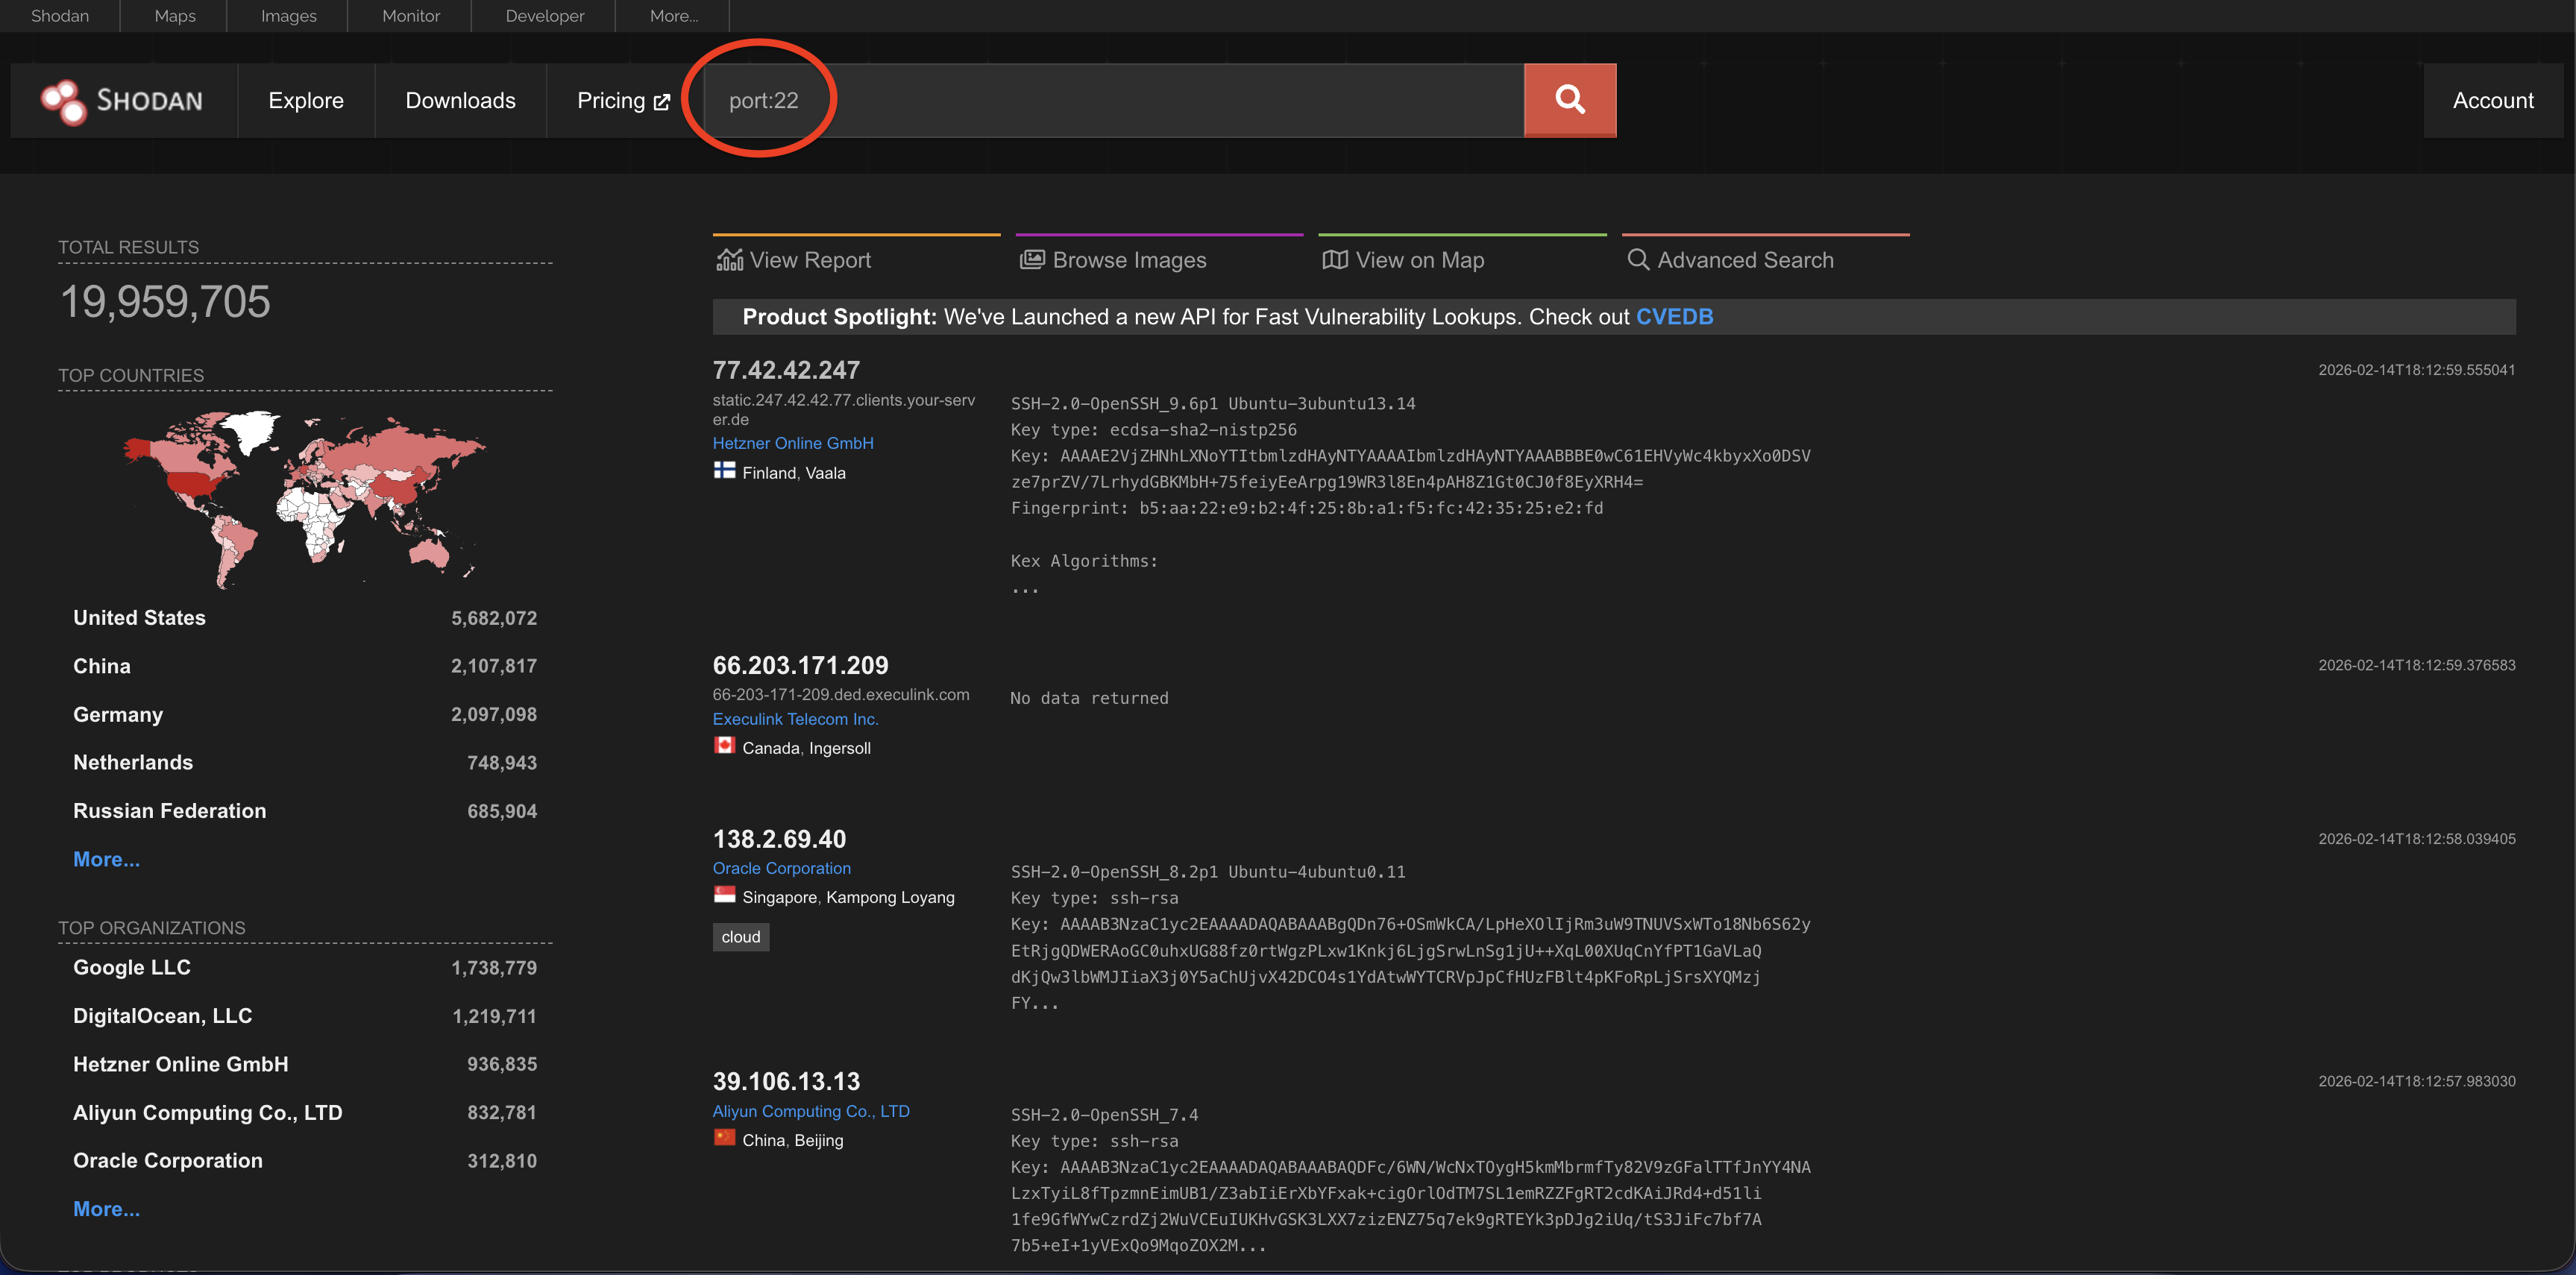Click the red magnifier search button
This screenshot has width=2576, height=1275.
pyautogui.click(x=1569, y=100)
